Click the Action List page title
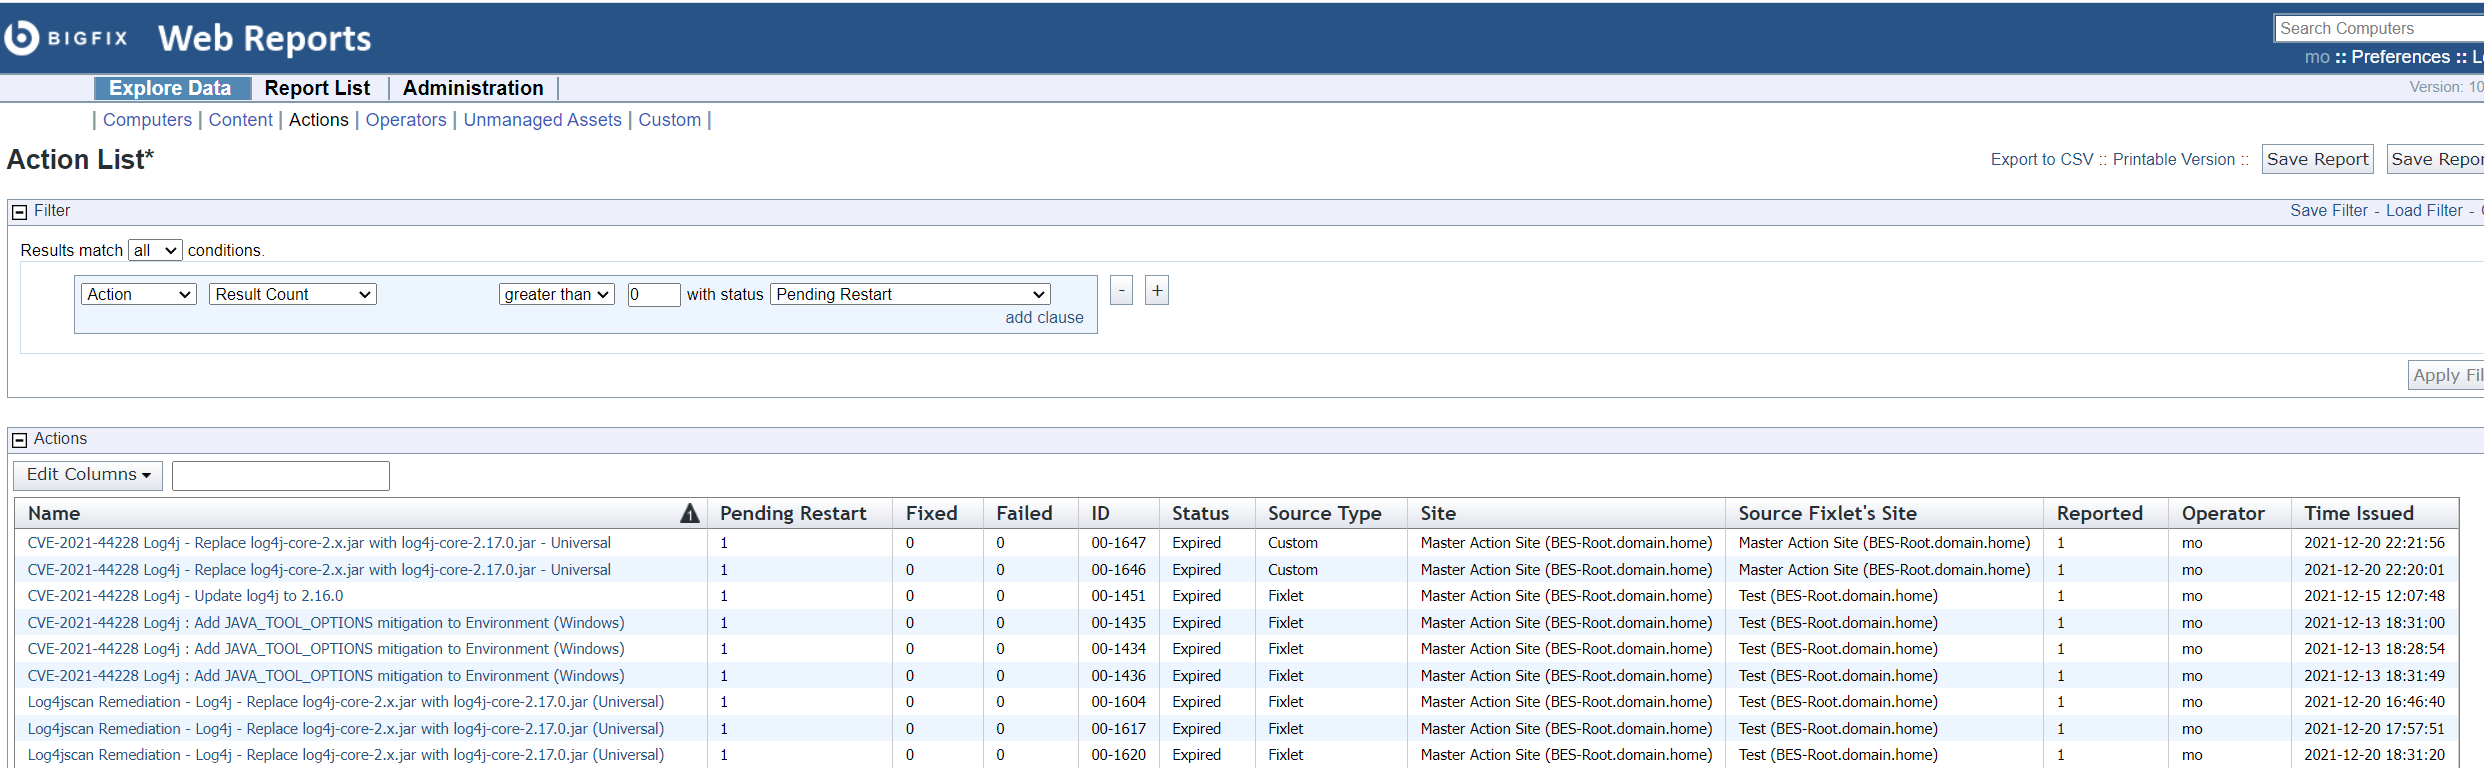The width and height of the screenshot is (2484, 768). (80, 160)
